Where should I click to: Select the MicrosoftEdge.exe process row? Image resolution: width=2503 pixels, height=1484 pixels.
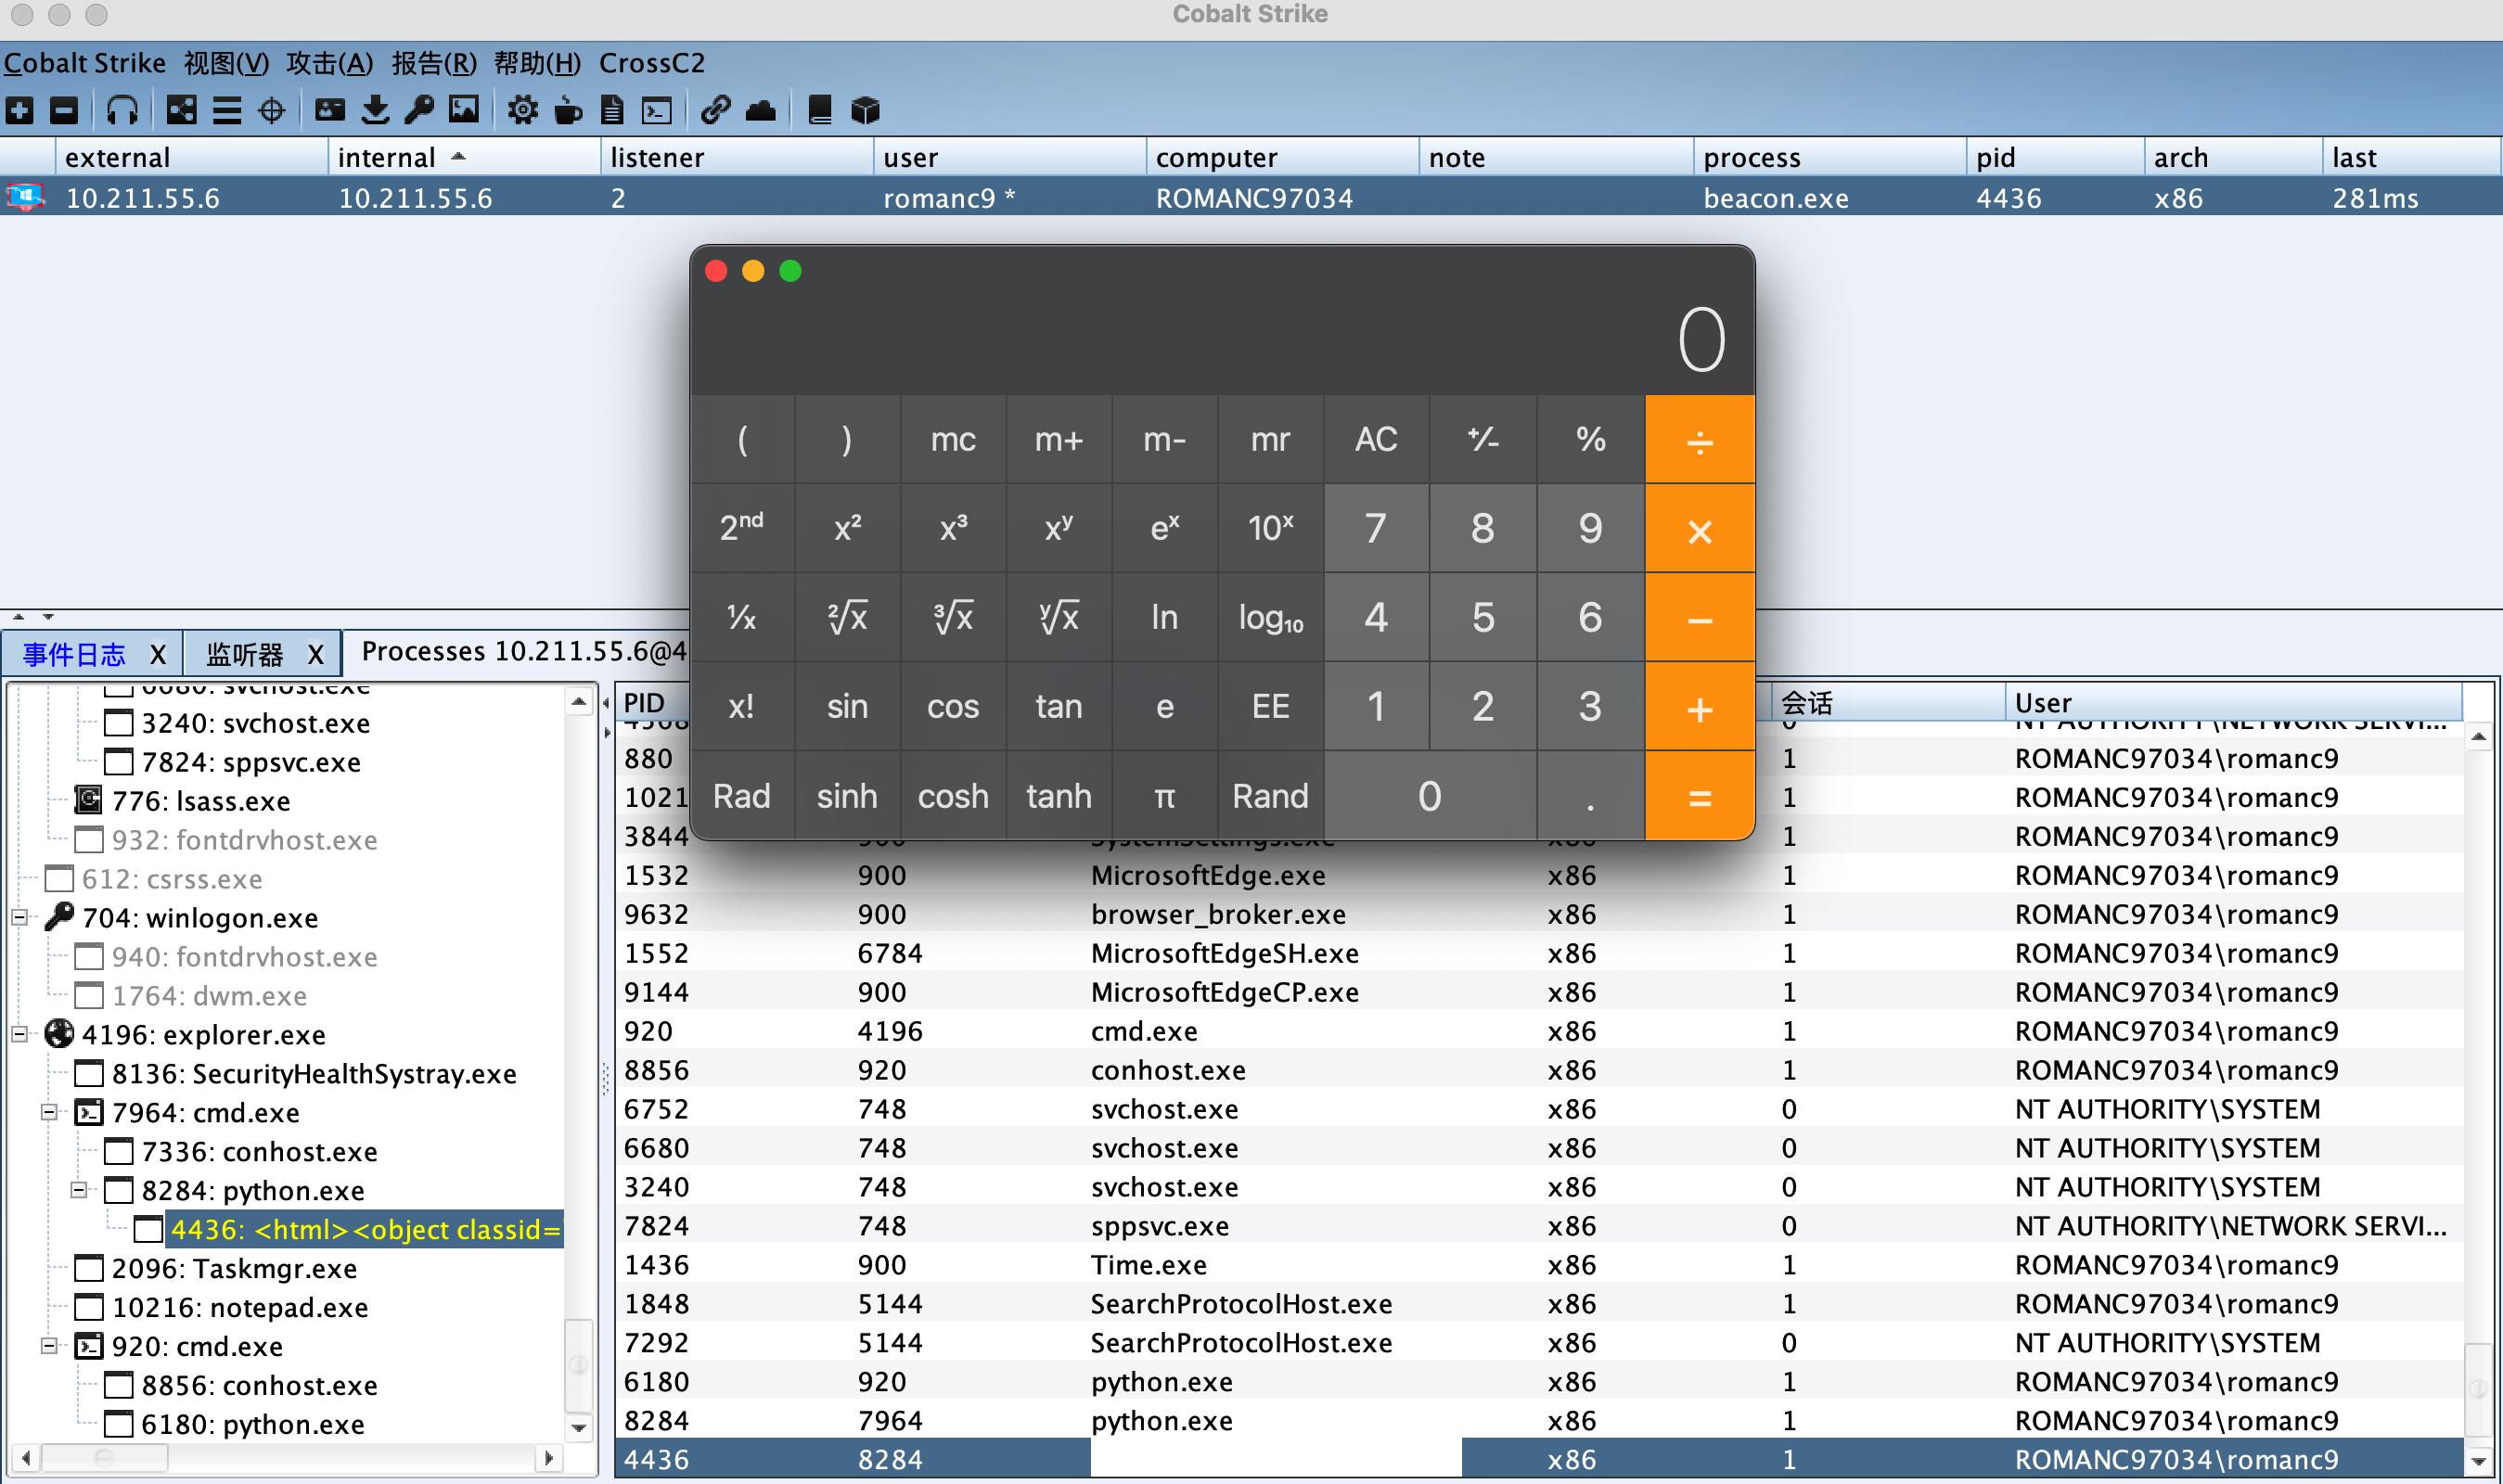1538,875
